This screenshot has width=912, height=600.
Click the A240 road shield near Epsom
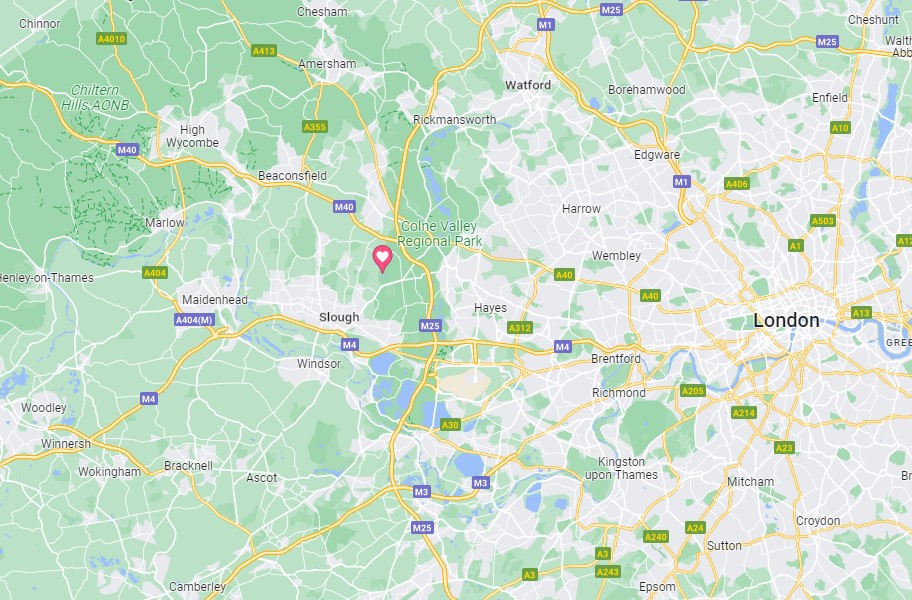(x=656, y=537)
